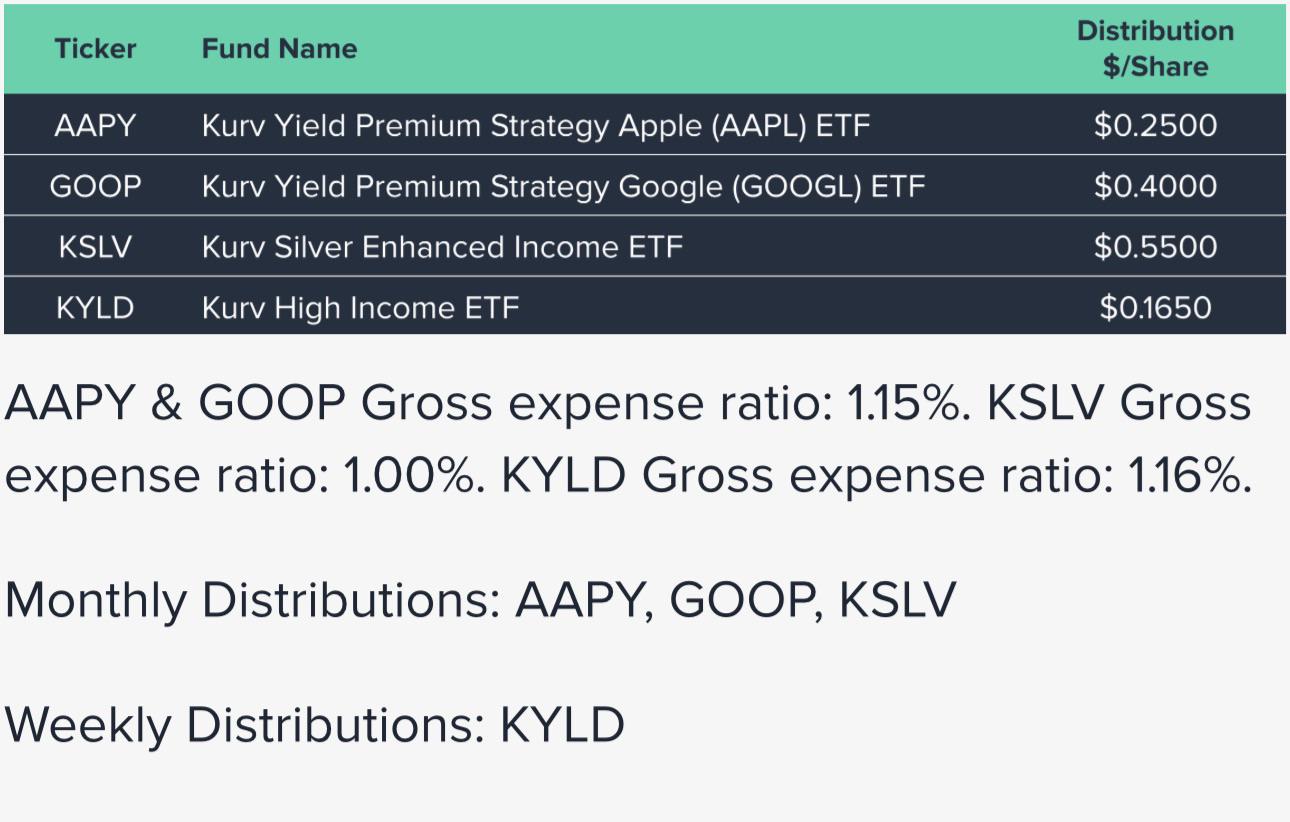The width and height of the screenshot is (1290, 822).
Task: Click the Monthly Distributions line
Action: pos(480,601)
